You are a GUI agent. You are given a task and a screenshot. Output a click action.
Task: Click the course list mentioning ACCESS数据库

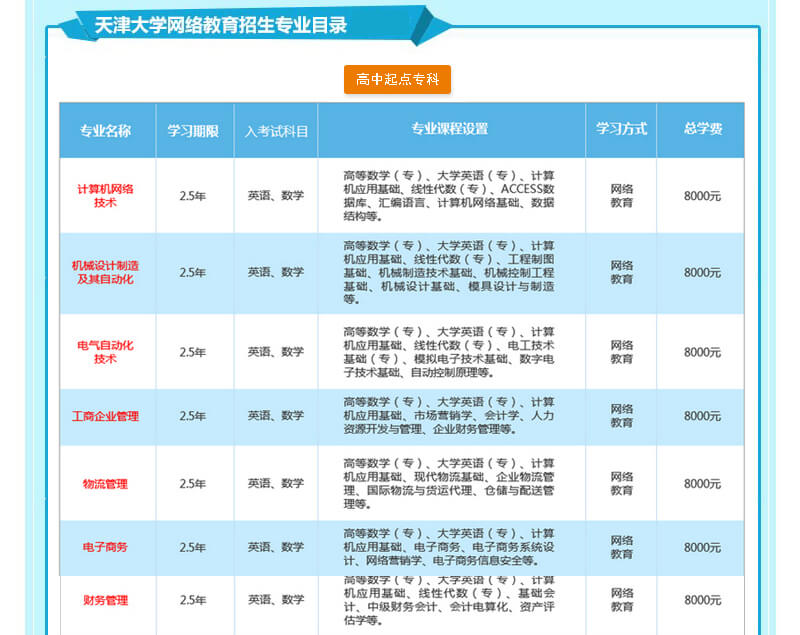(449, 196)
